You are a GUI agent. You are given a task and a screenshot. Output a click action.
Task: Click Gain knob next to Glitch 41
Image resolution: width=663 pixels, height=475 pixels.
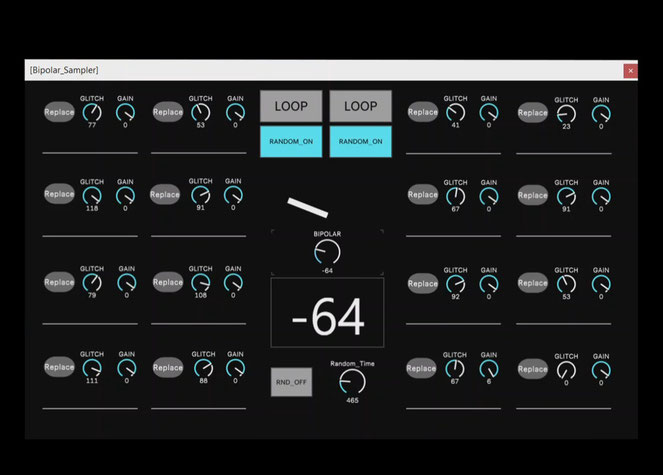point(489,113)
